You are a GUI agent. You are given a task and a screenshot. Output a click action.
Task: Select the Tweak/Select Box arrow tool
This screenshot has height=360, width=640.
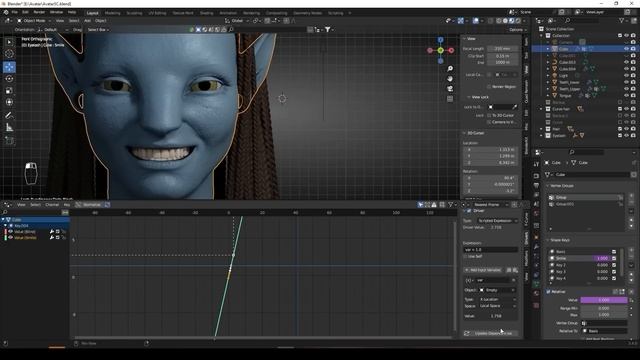[9, 42]
